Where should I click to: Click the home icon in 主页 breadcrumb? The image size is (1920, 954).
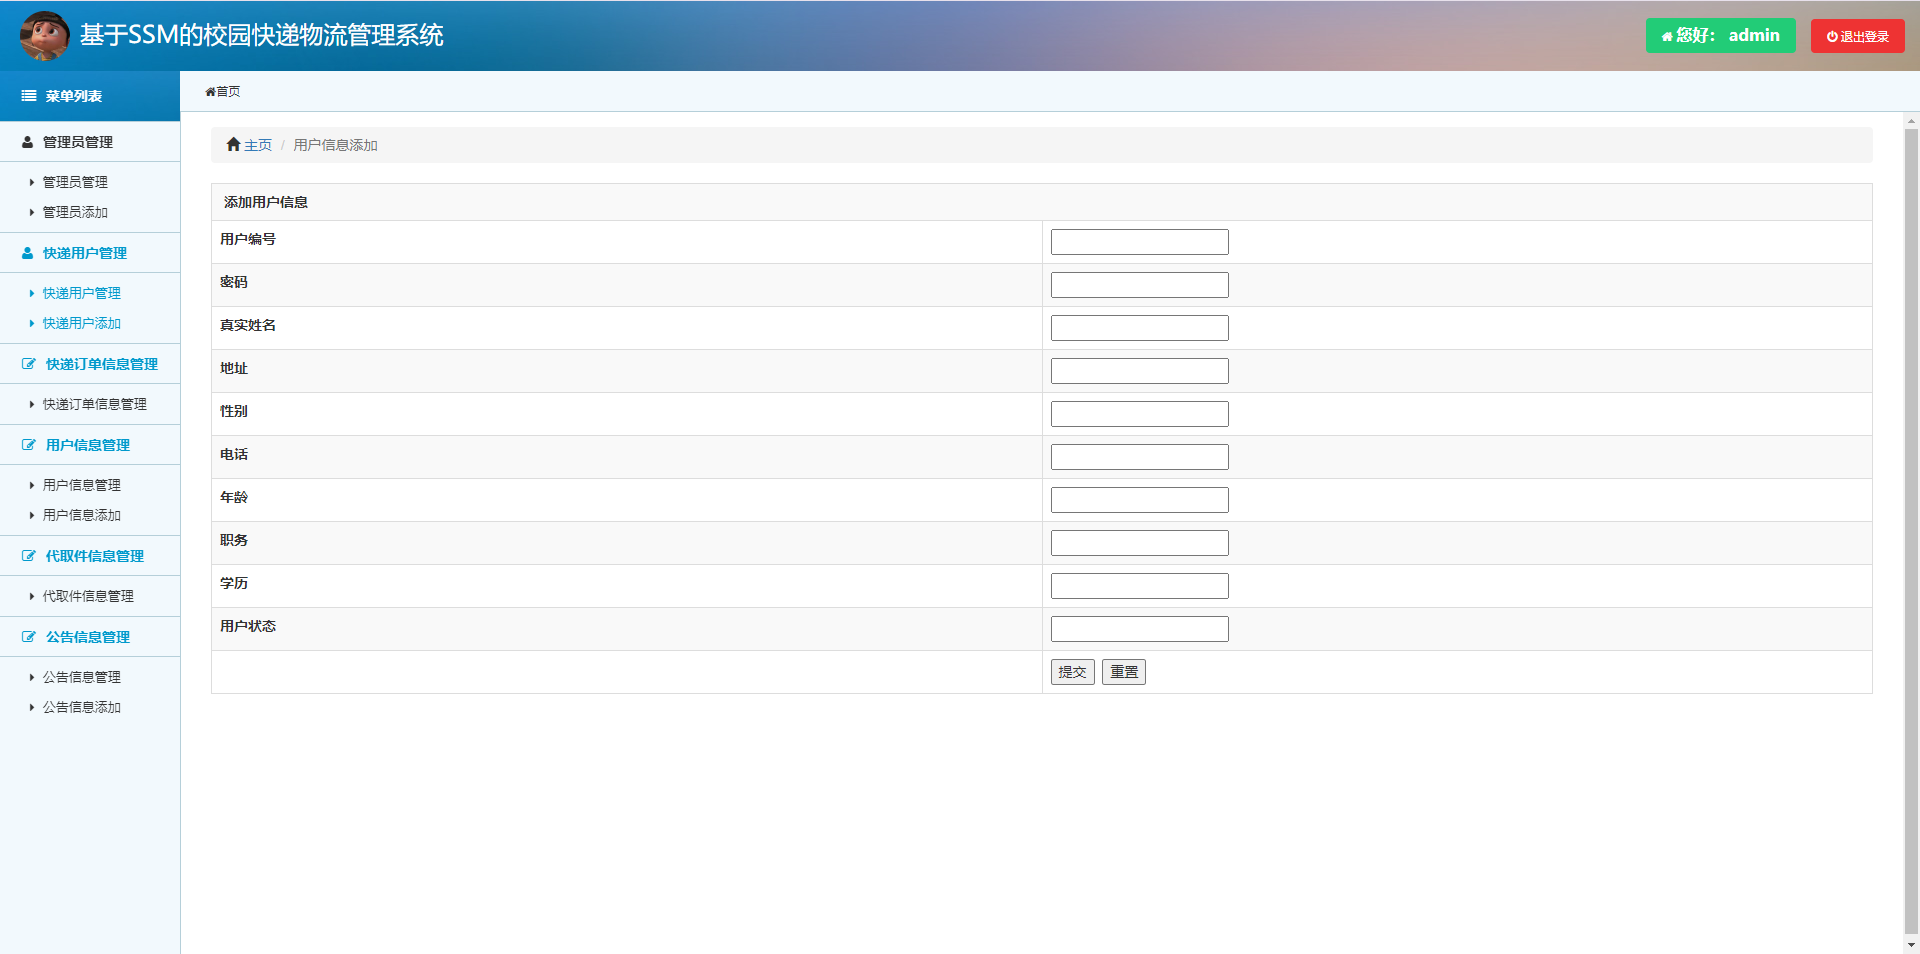pos(233,145)
